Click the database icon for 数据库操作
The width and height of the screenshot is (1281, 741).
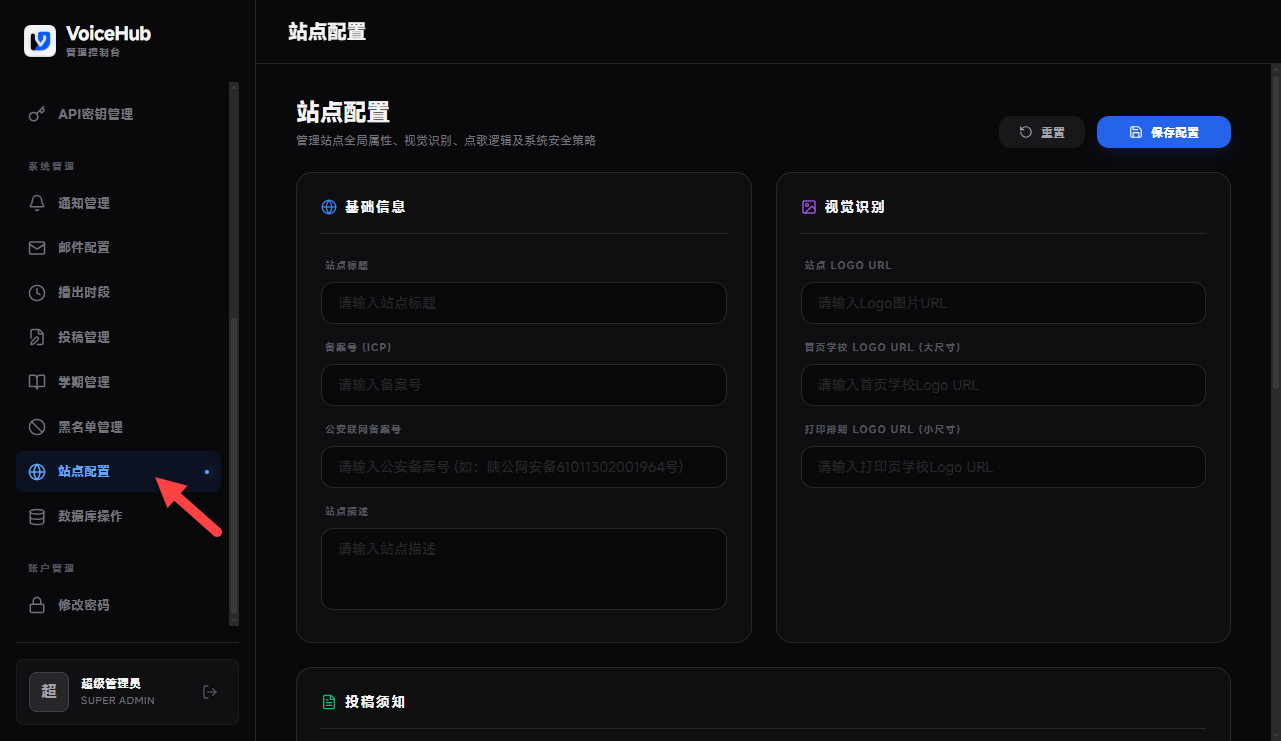tap(37, 517)
